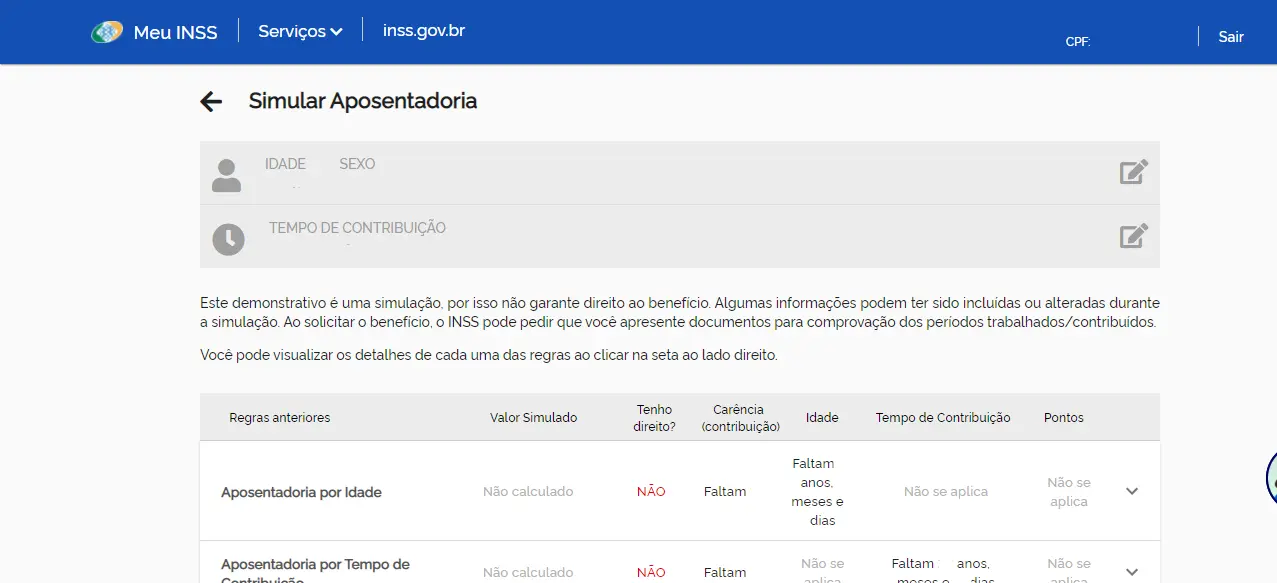This screenshot has width=1277, height=583.
Task: Click the Simular Aposentadoria page title
Action: [362, 101]
